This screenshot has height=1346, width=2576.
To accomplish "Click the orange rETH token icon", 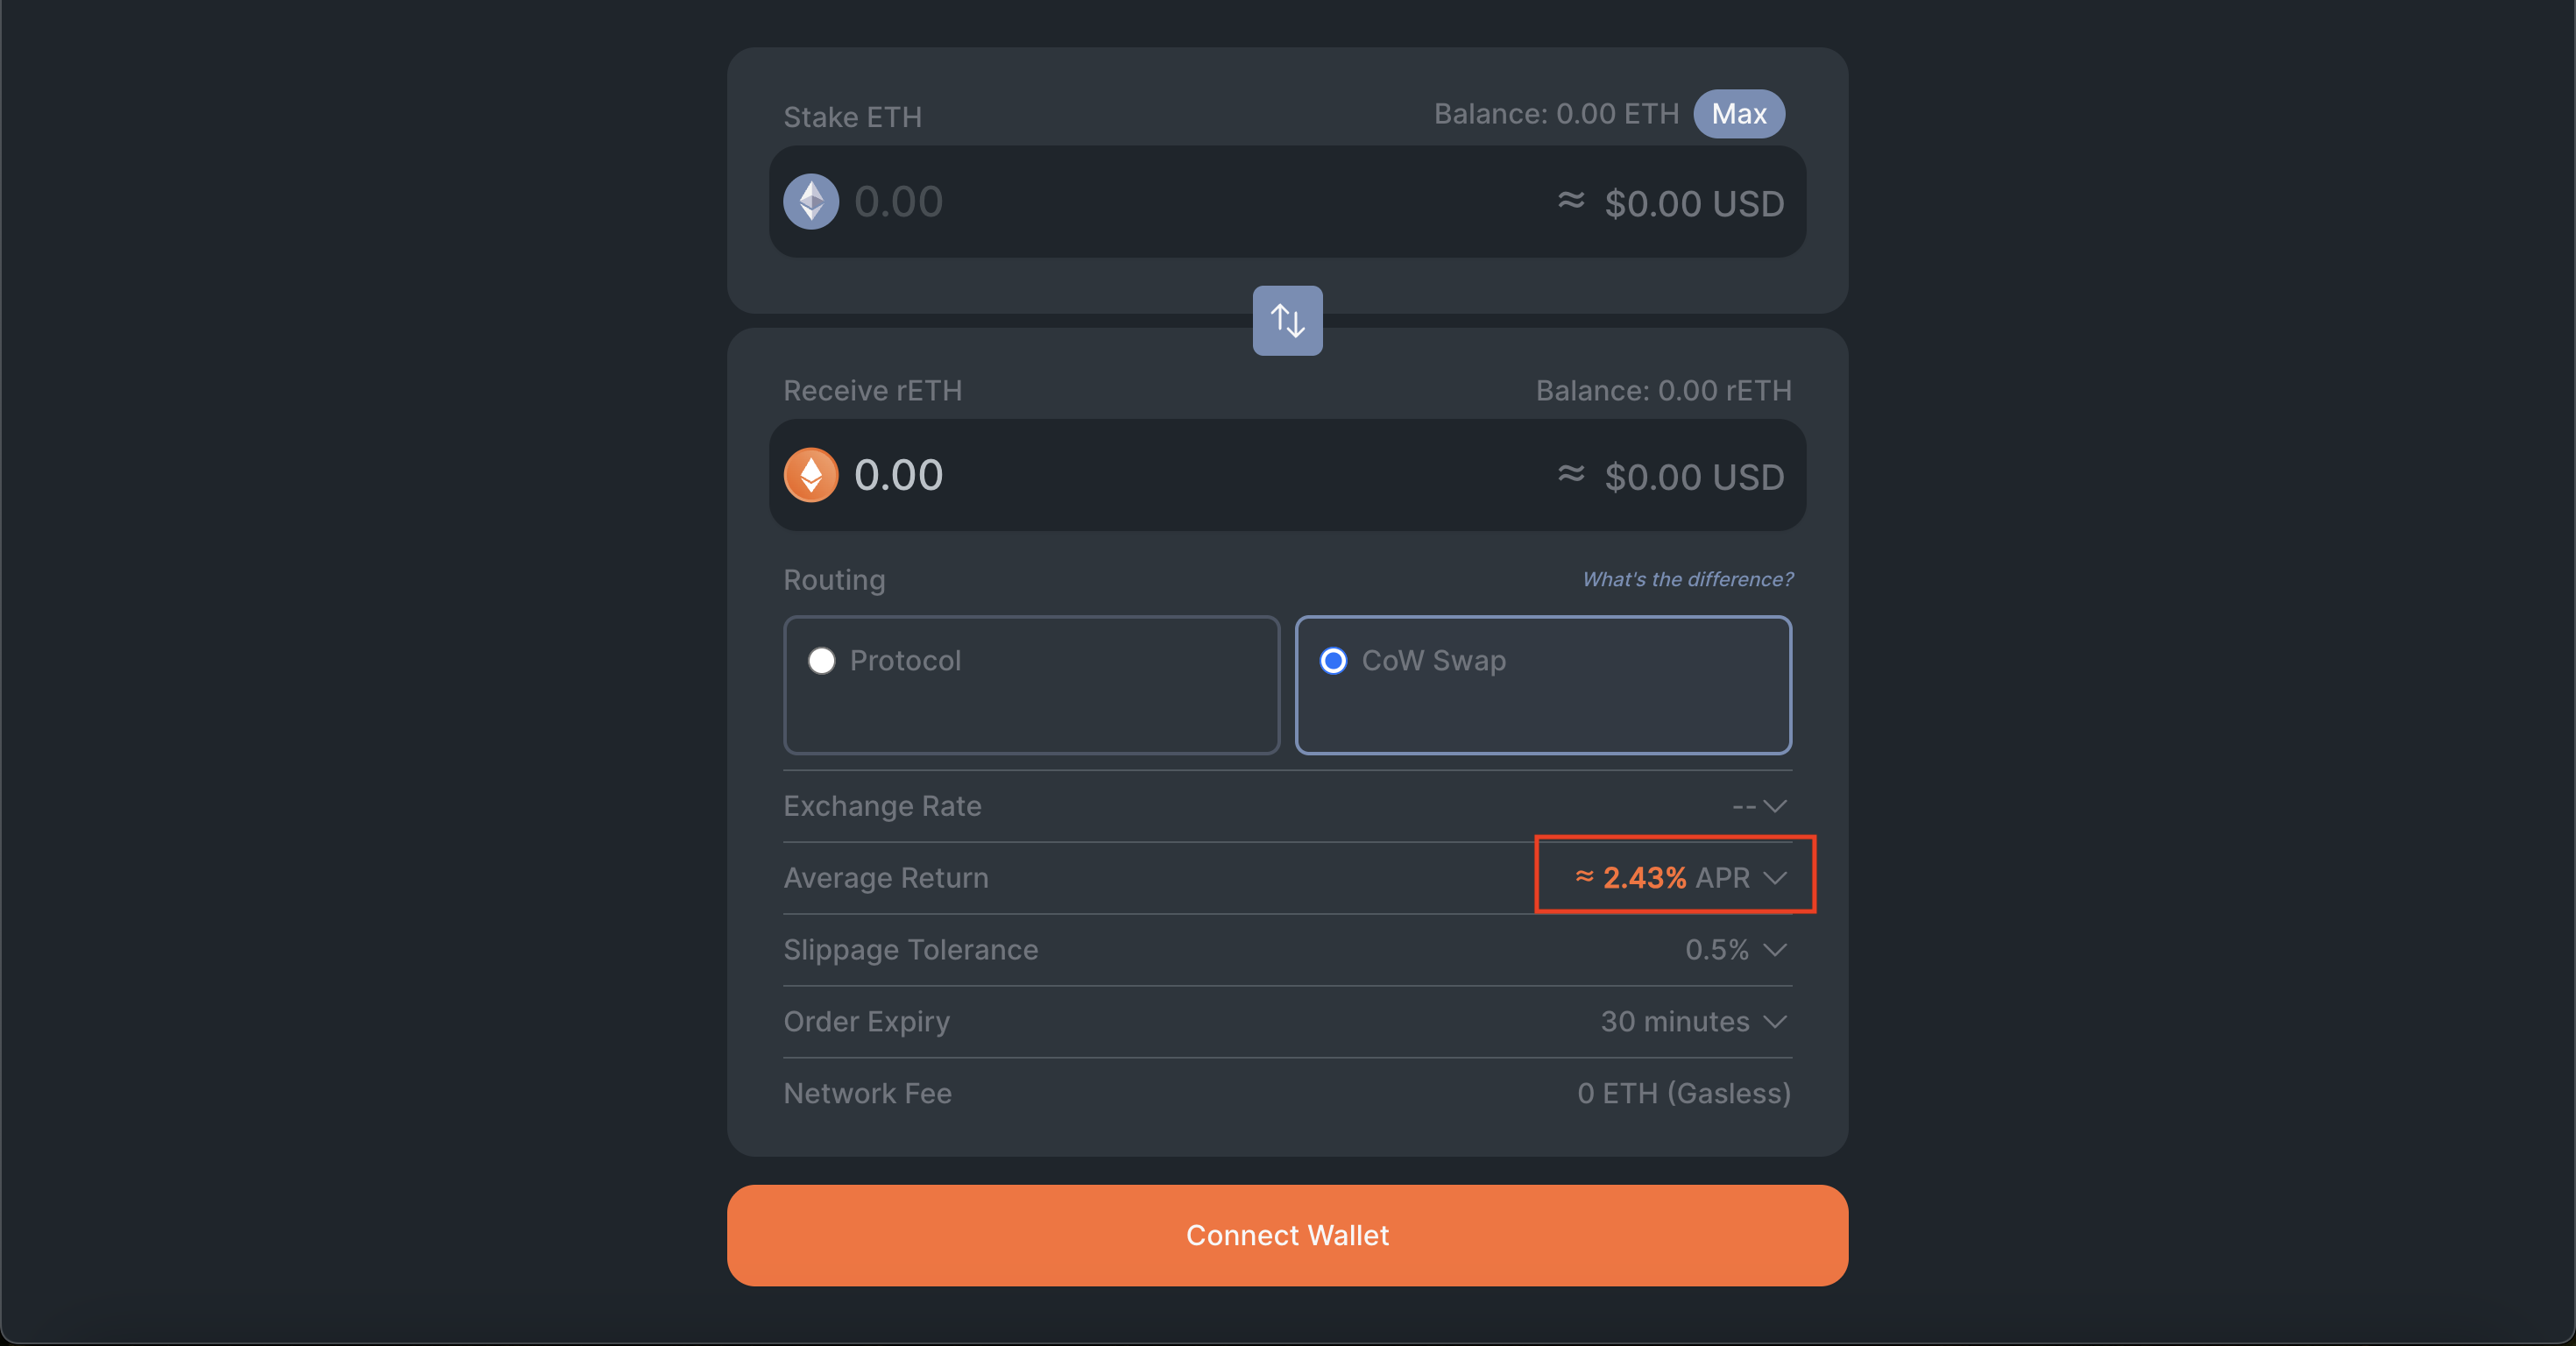I will pyautogui.click(x=810, y=475).
